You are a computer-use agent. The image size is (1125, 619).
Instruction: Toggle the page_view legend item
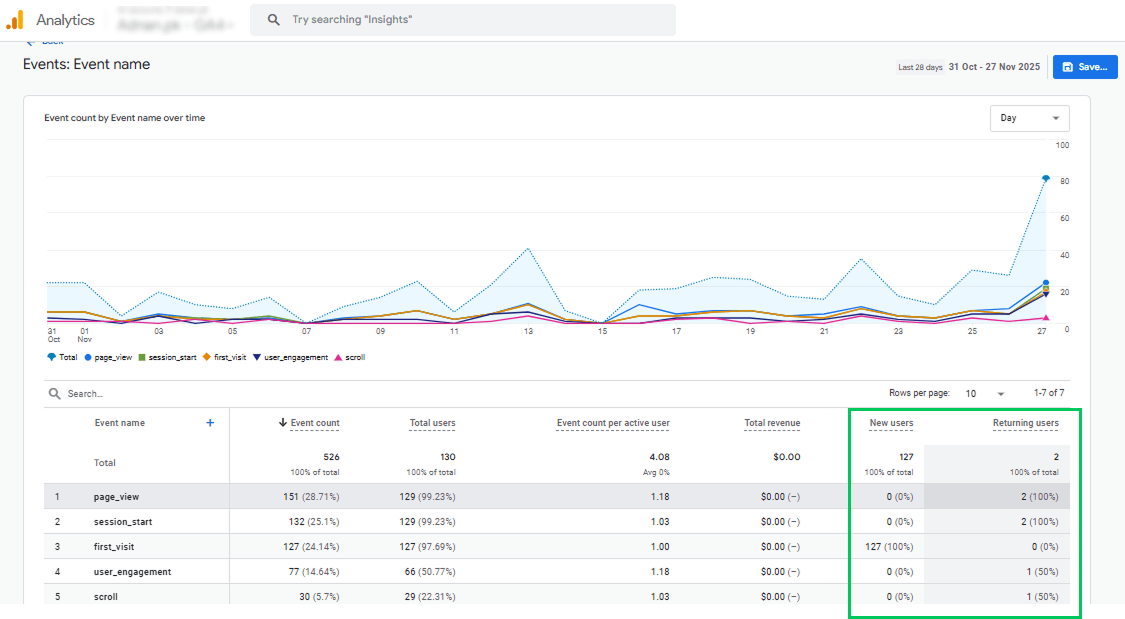[x=109, y=357]
